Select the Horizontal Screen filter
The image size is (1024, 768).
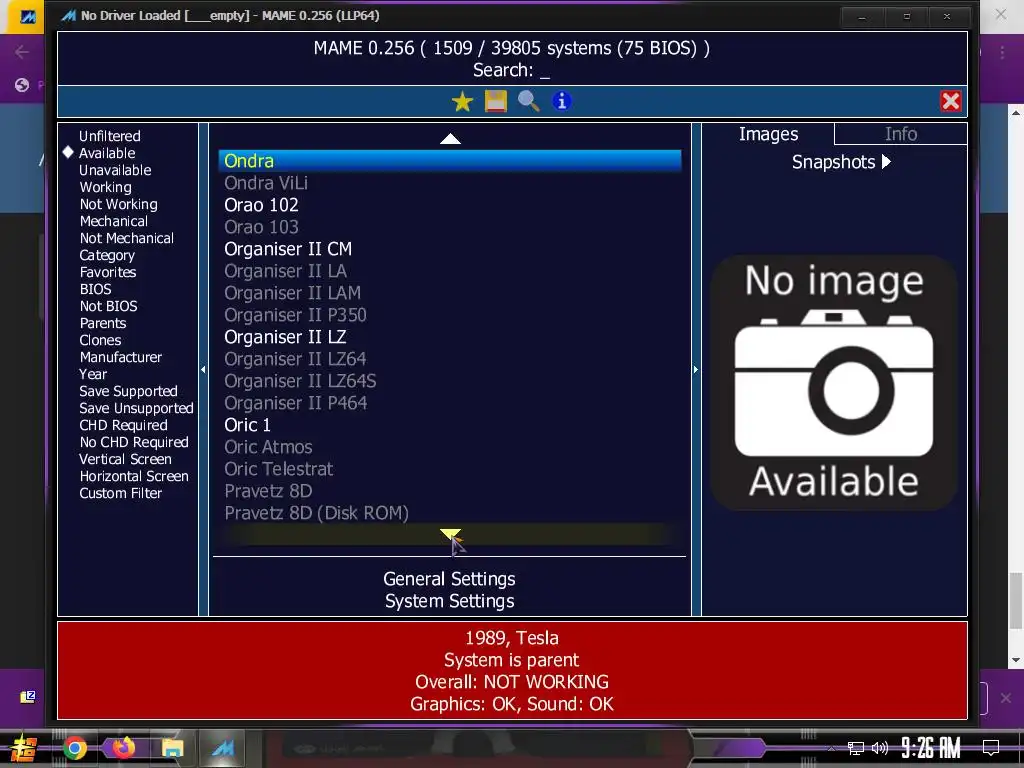[134, 475]
